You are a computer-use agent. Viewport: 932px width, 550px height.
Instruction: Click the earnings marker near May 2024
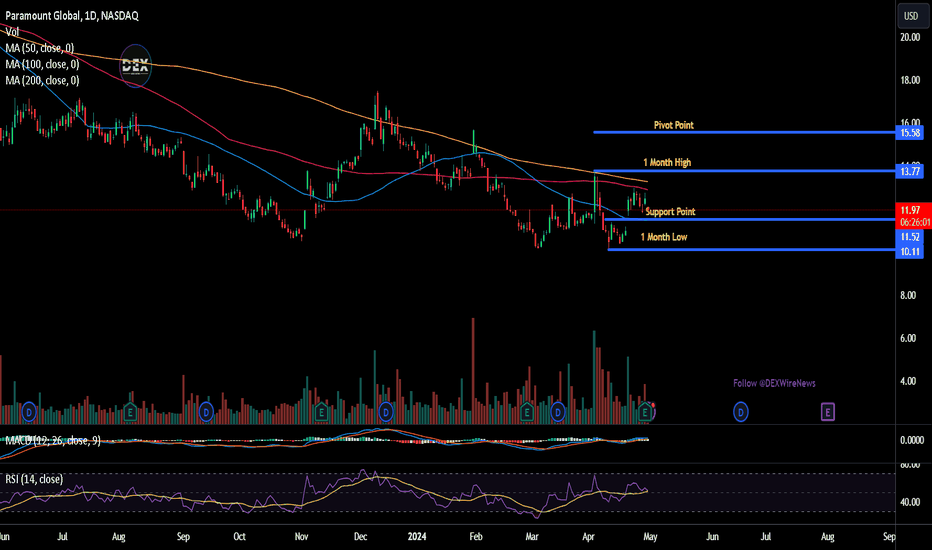(x=646, y=411)
